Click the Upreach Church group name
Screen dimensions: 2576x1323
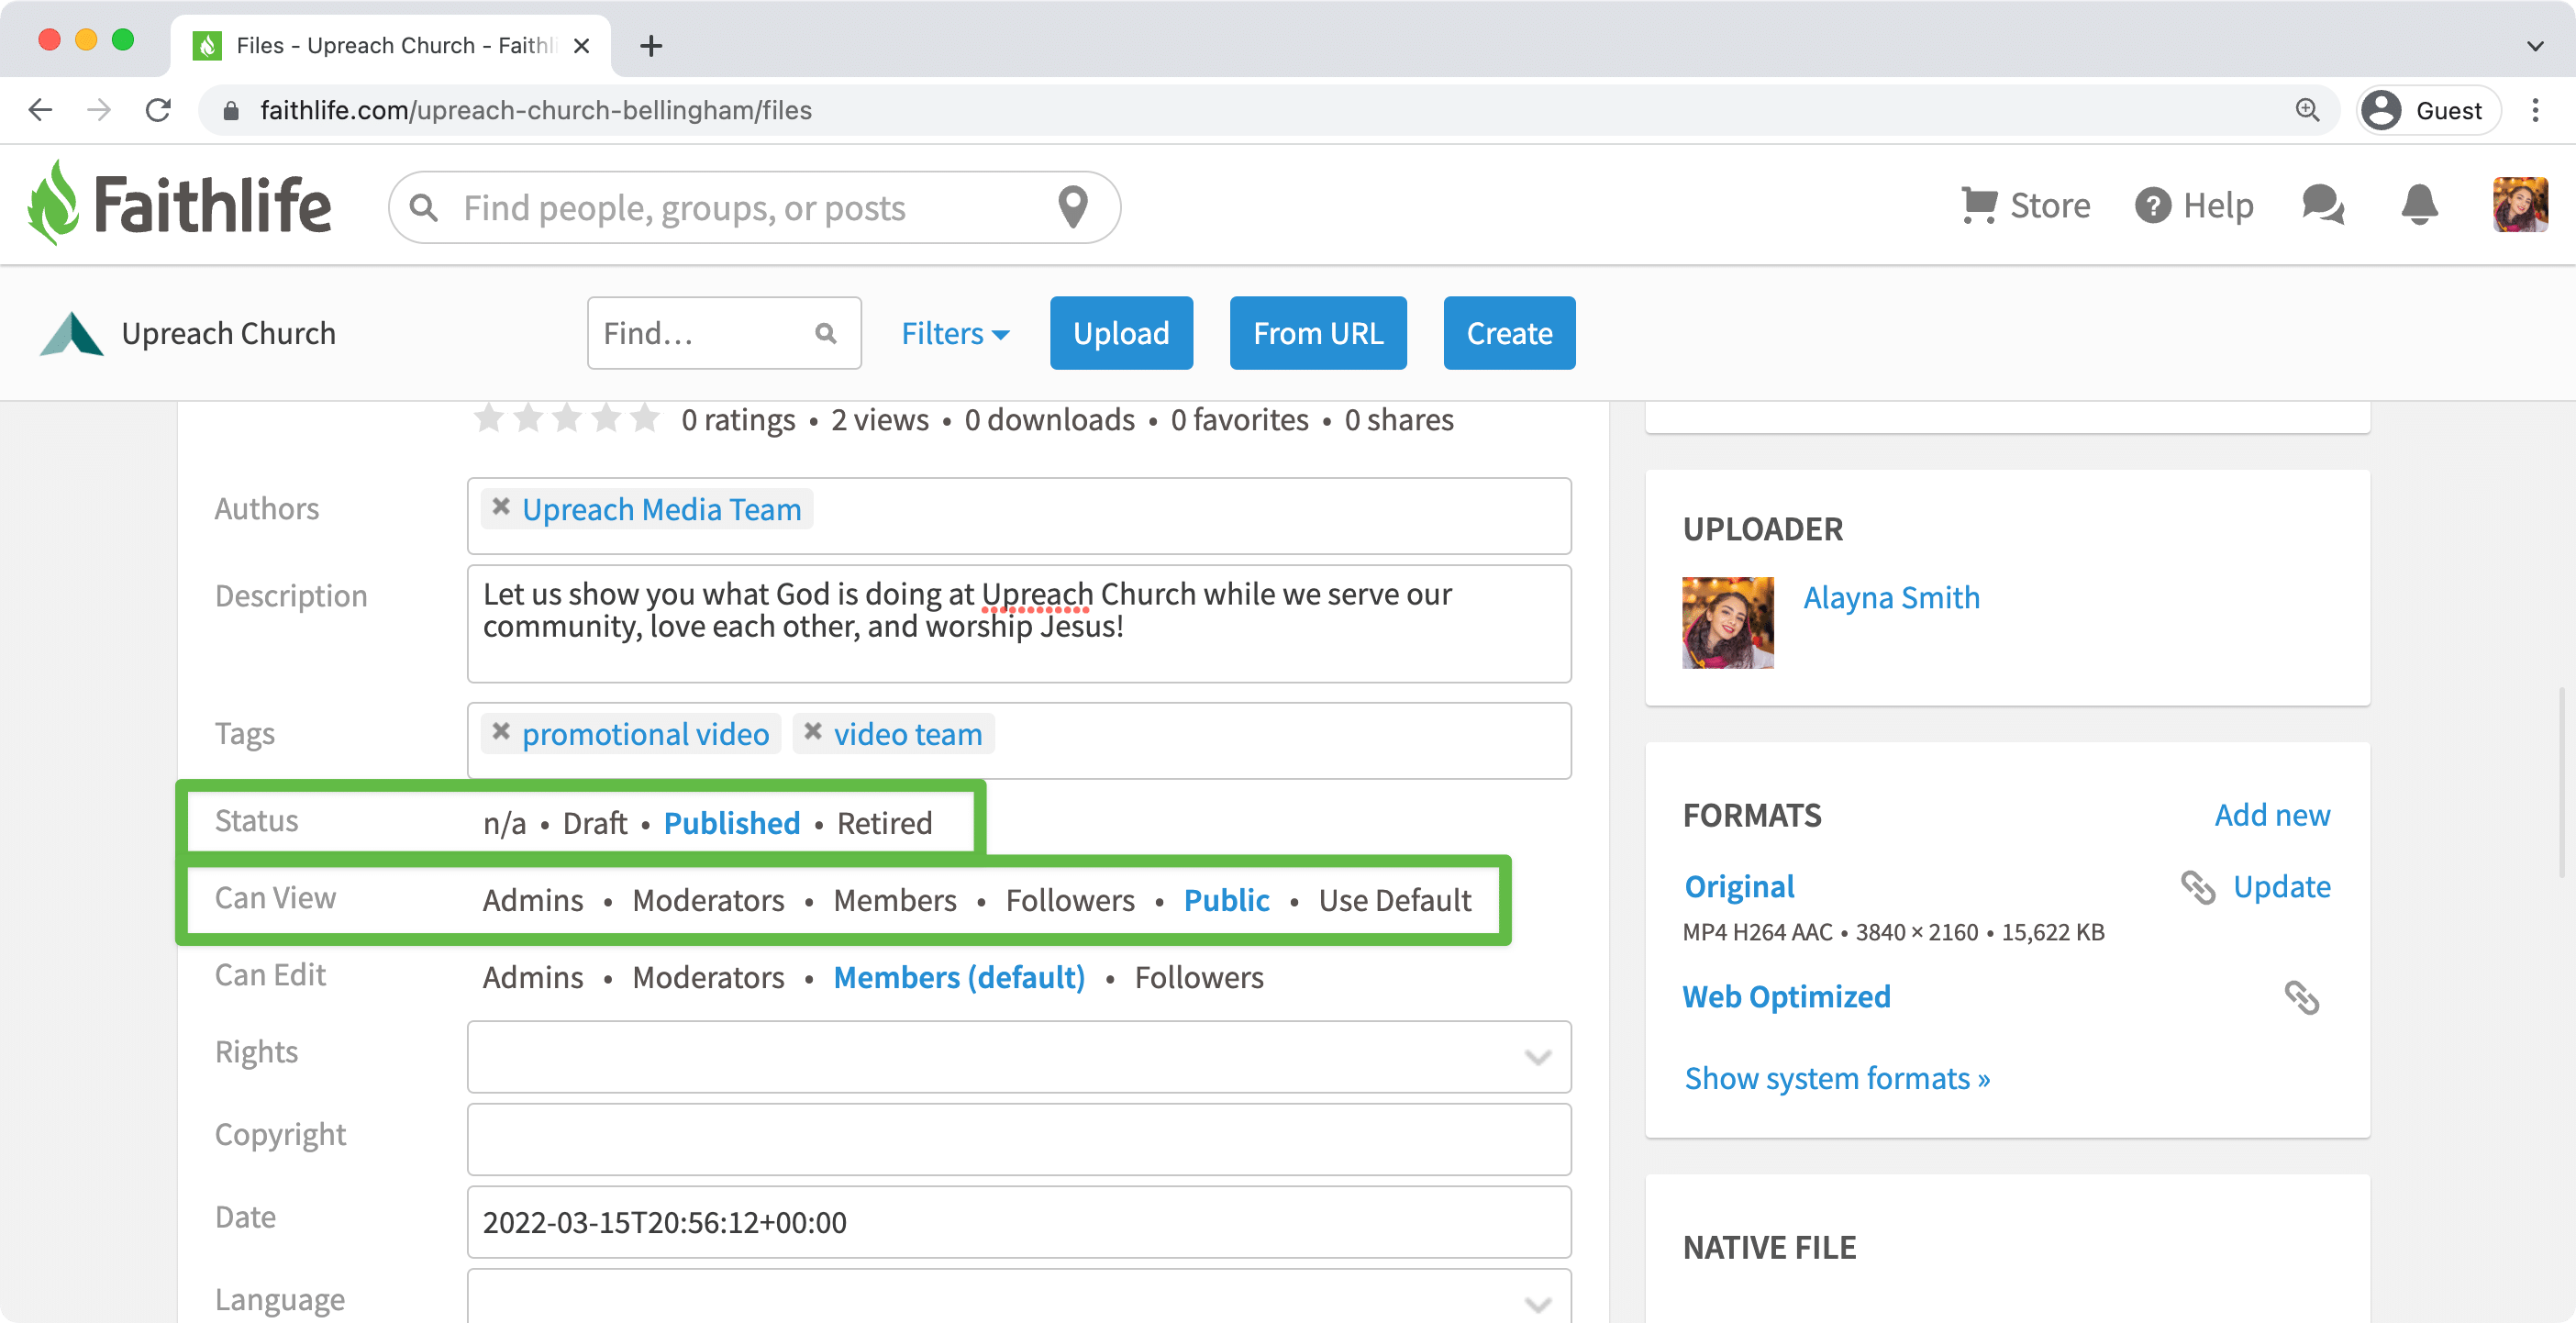(228, 333)
